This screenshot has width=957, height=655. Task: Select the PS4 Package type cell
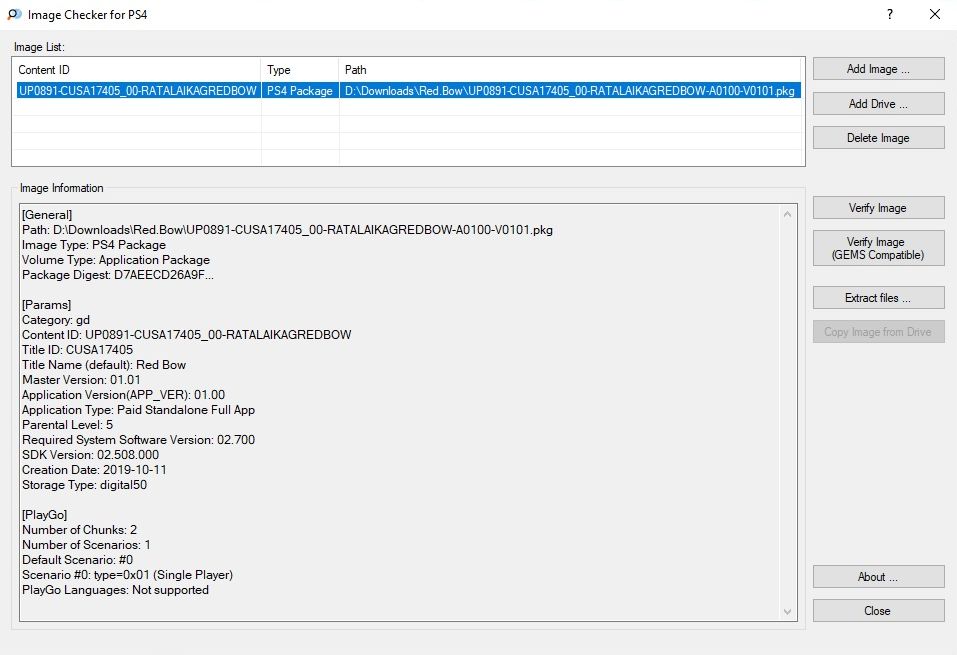pyautogui.click(x=300, y=91)
